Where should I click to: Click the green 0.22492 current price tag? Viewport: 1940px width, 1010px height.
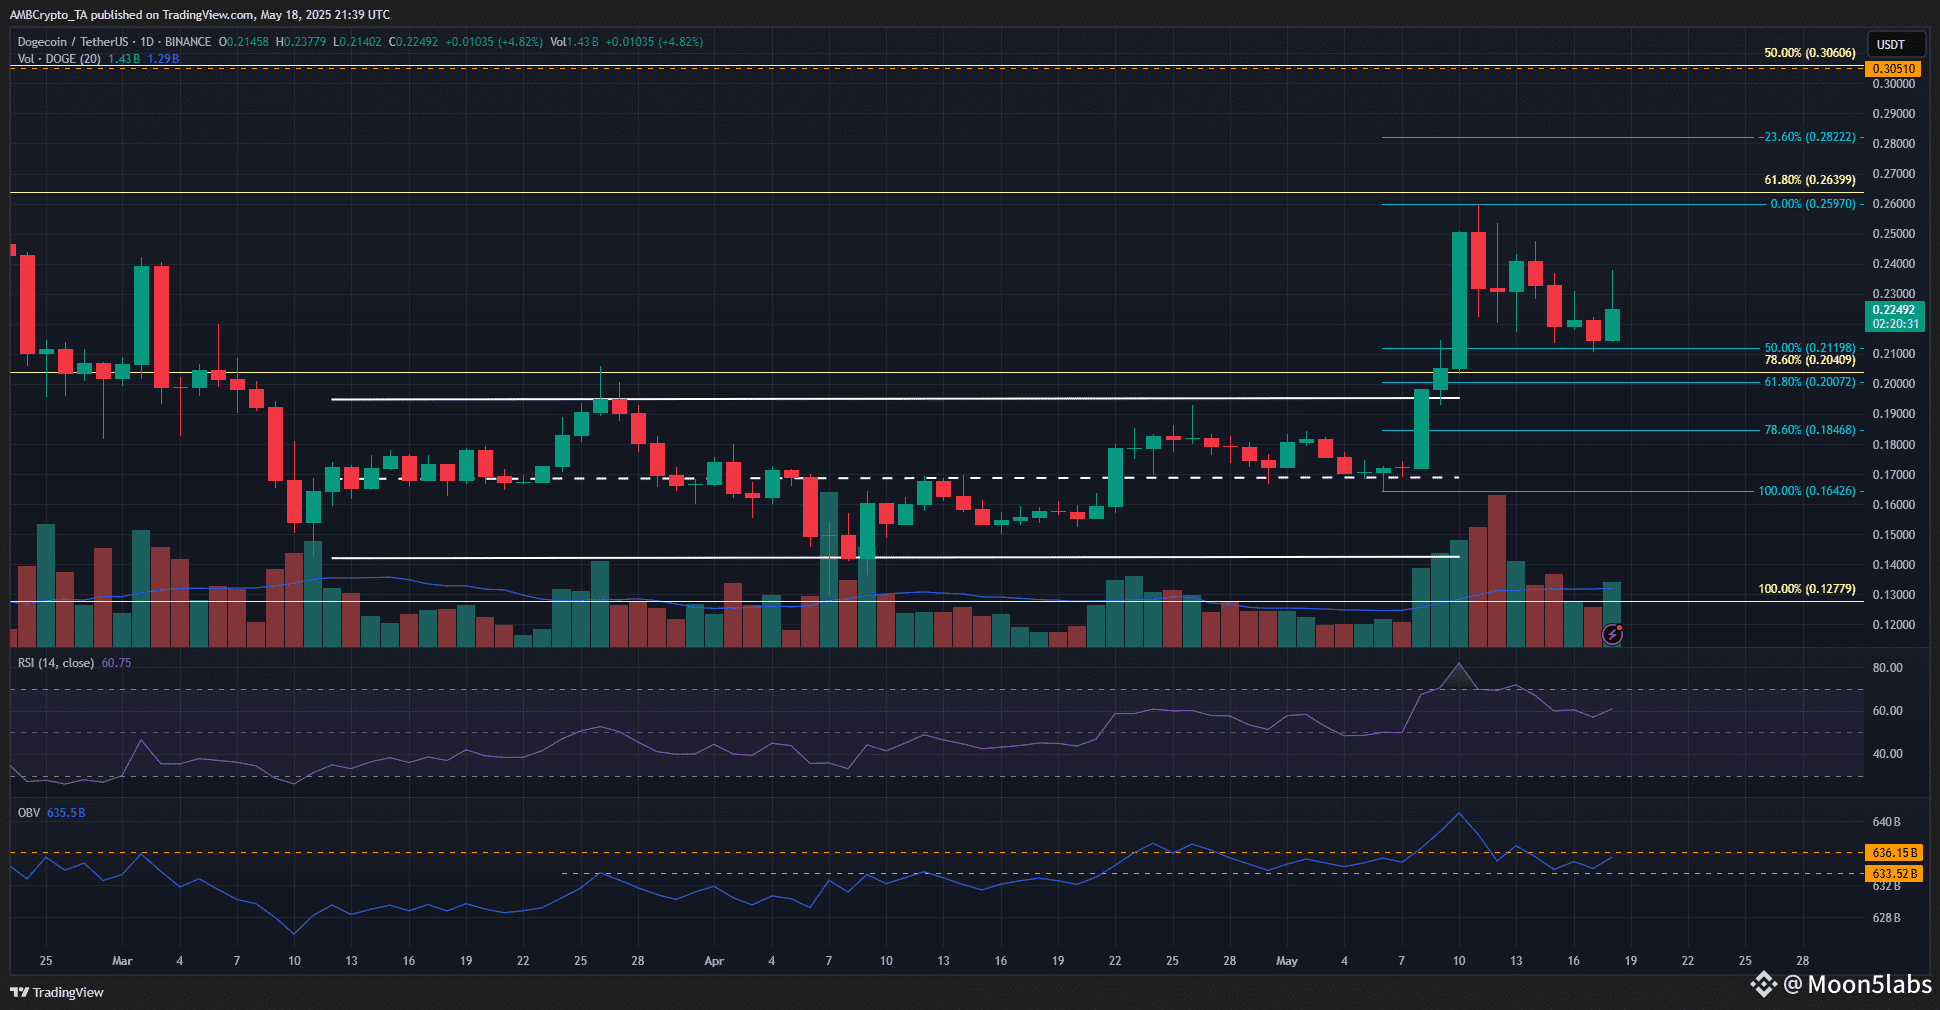click(x=1895, y=316)
